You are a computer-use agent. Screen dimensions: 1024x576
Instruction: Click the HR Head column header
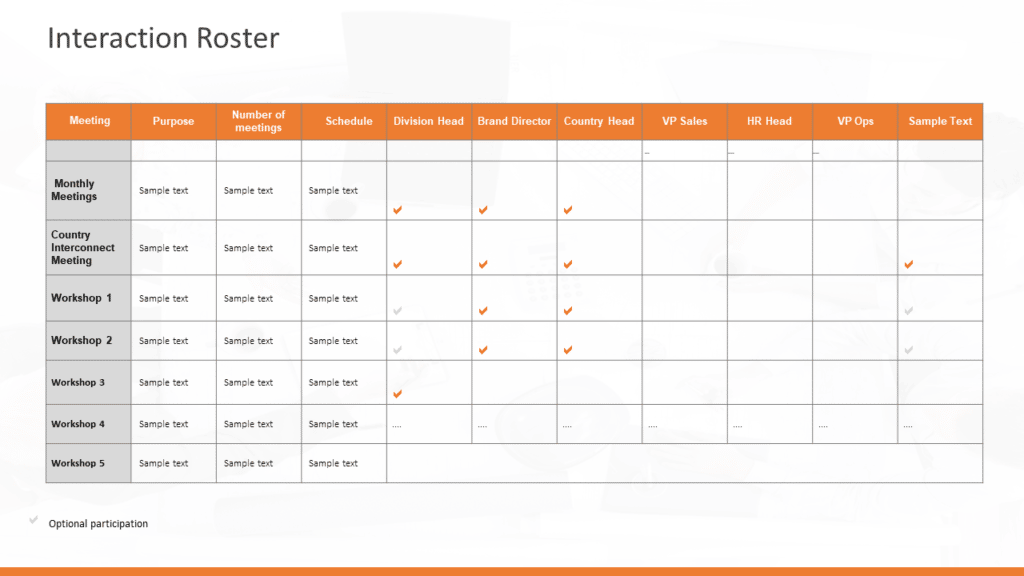pyautogui.click(x=769, y=121)
